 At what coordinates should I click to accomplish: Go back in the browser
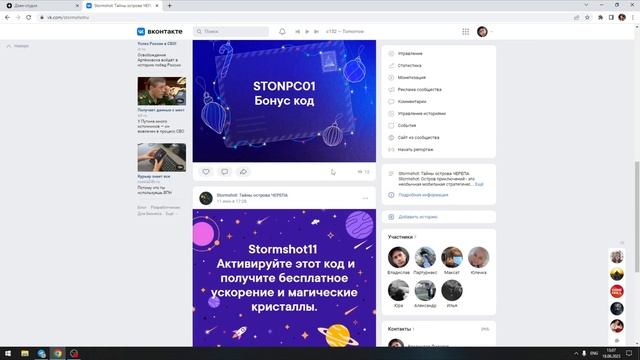click(7, 18)
